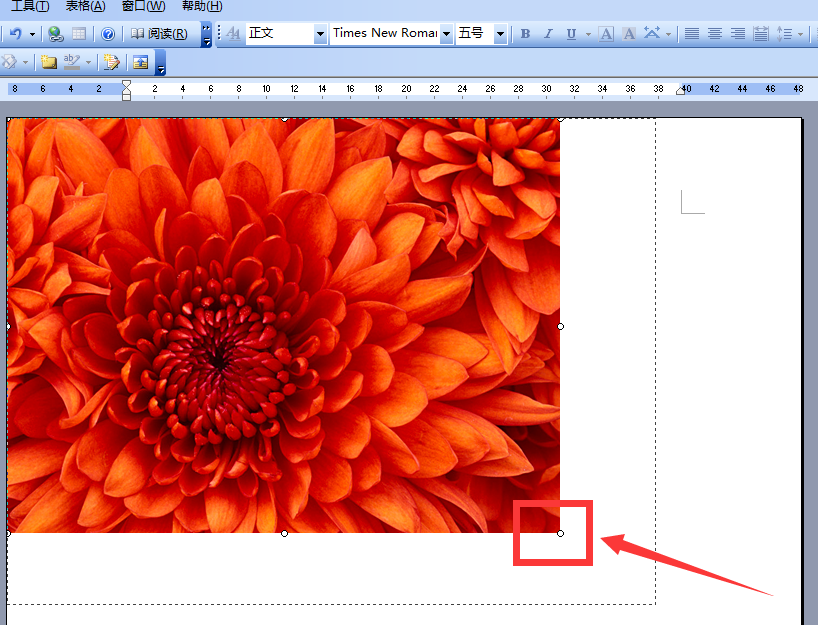818x625 pixels.
Task: Click the Styles and Formatting AA icon
Action: point(233,34)
